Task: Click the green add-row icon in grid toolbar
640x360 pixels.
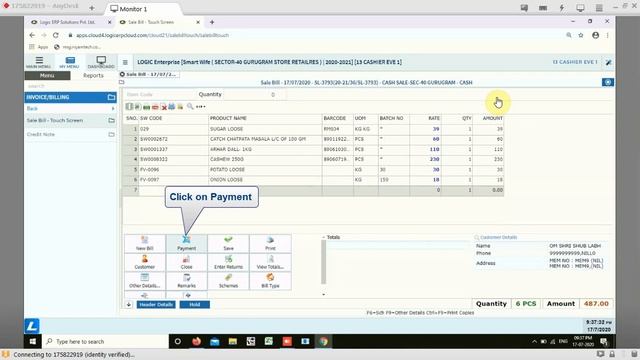Action: click(146, 107)
